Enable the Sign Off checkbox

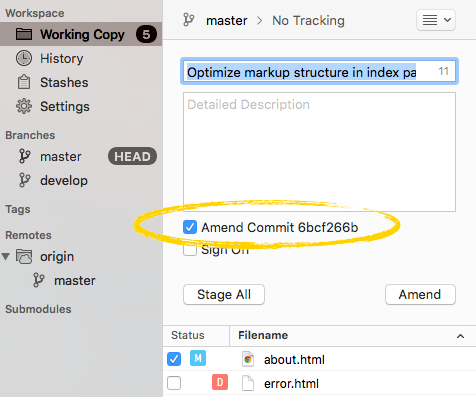190,249
